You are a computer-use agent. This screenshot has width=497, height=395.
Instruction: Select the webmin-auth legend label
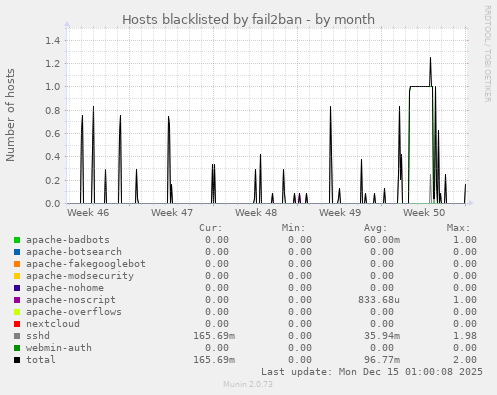[59, 348]
